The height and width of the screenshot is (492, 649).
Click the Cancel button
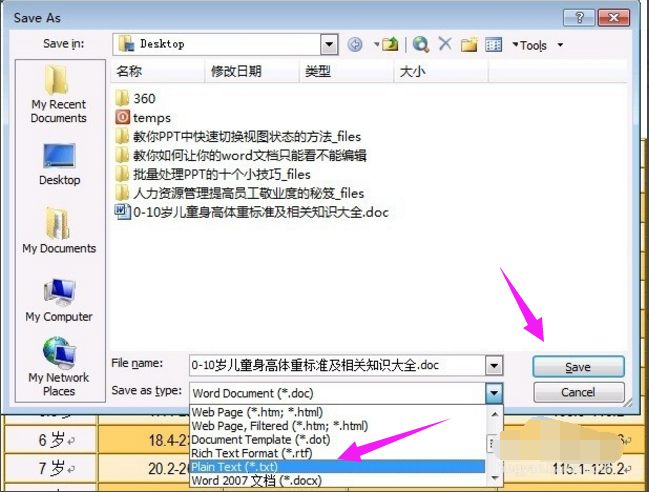click(578, 392)
